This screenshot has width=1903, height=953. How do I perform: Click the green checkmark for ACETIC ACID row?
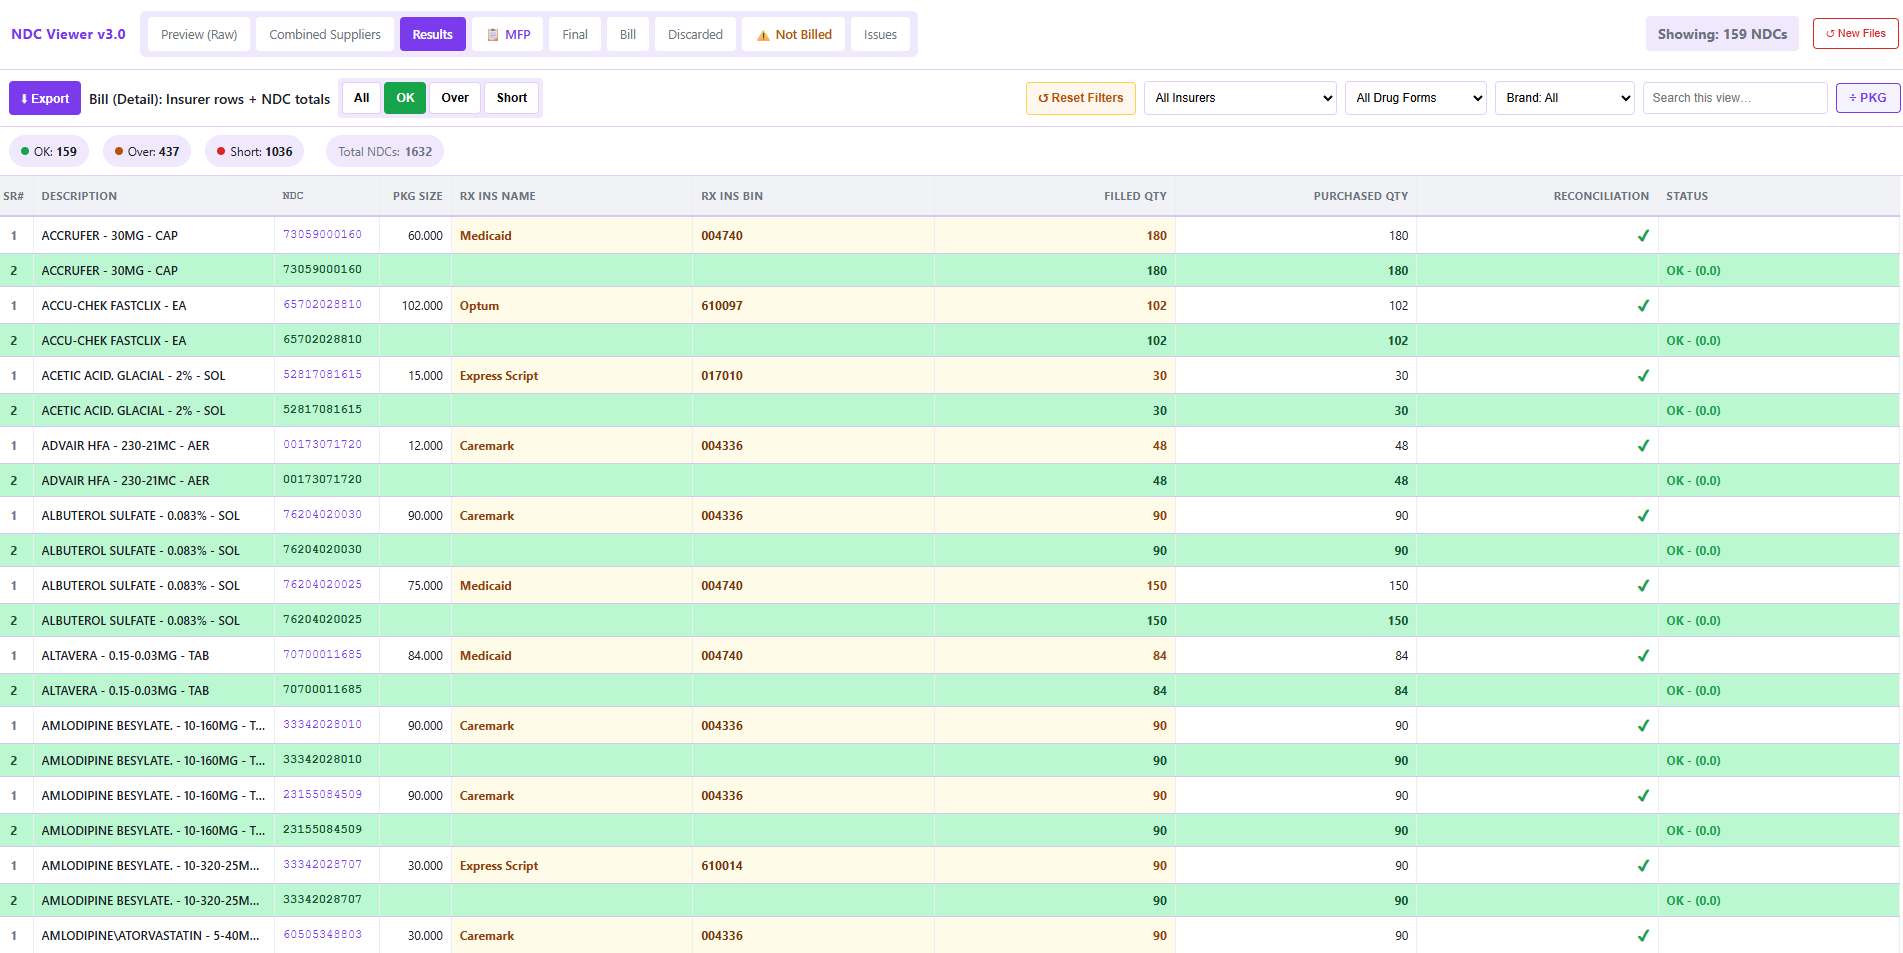1642,376
